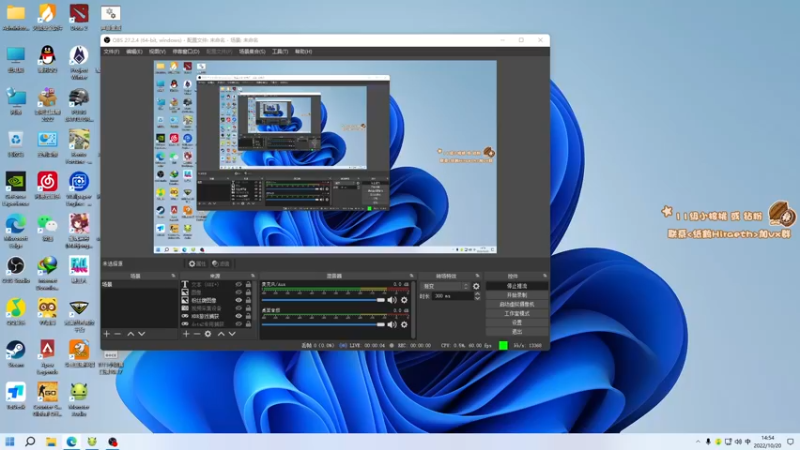Open the Help (H) menu
Viewport: 800px width, 450px height.
click(x=303, y=52)
